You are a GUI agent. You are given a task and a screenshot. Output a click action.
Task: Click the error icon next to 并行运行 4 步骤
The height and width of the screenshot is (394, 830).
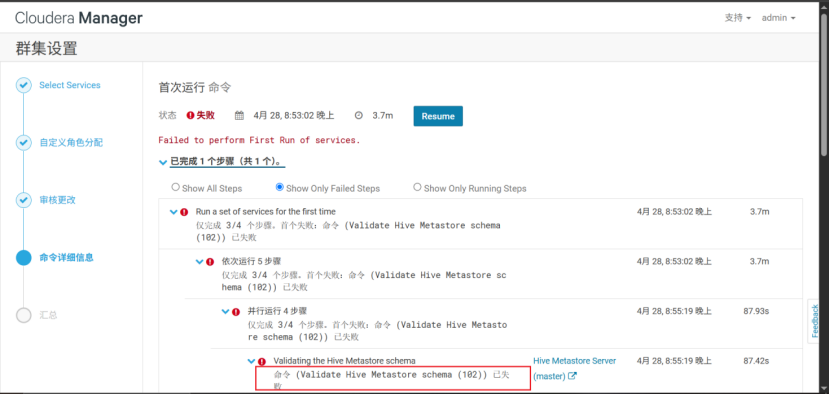pyautogui.click(x=236, y=311)
